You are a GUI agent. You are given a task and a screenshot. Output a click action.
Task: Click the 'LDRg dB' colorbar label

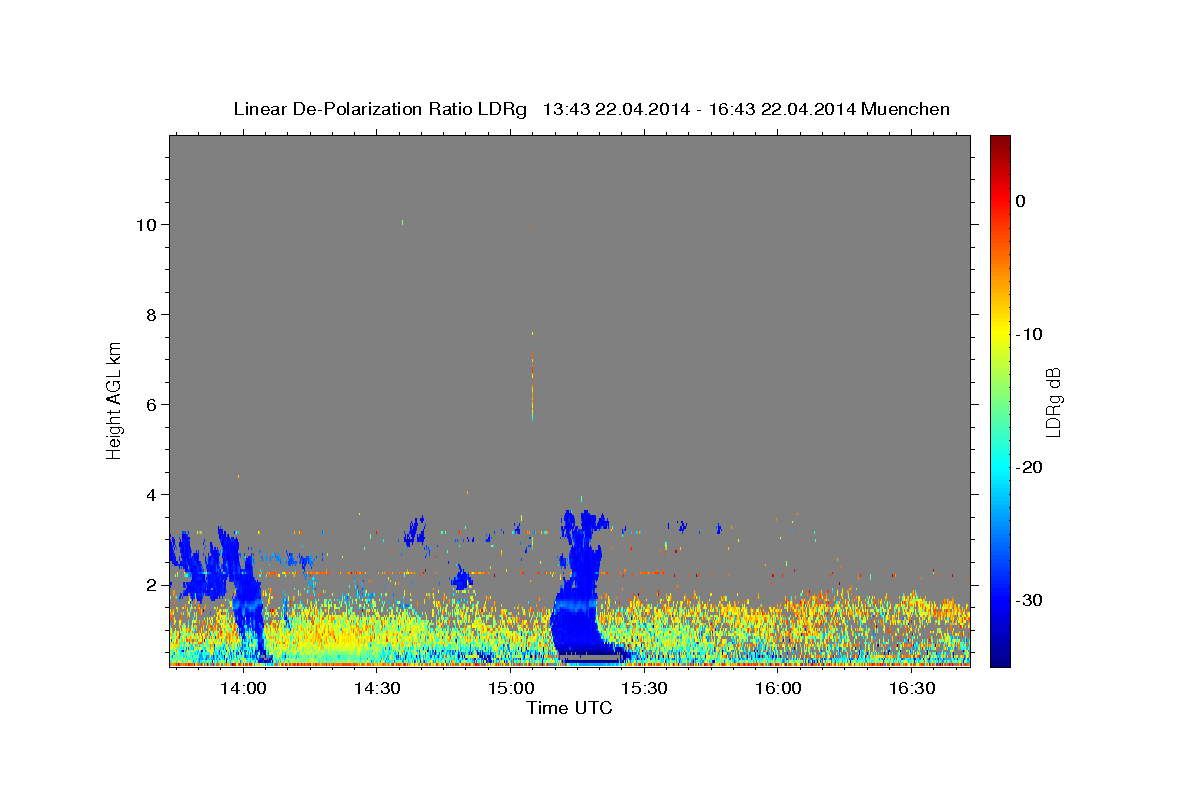tap(1053, 402)
